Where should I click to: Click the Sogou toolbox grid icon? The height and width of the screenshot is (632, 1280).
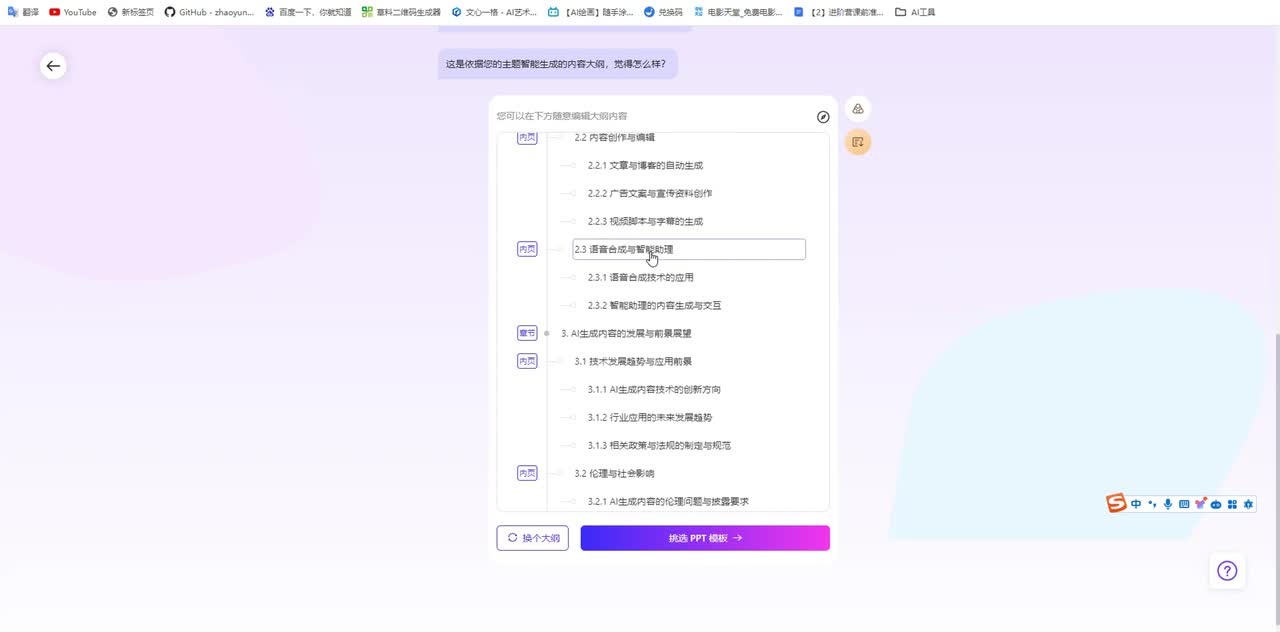(x=1232, y=504)
